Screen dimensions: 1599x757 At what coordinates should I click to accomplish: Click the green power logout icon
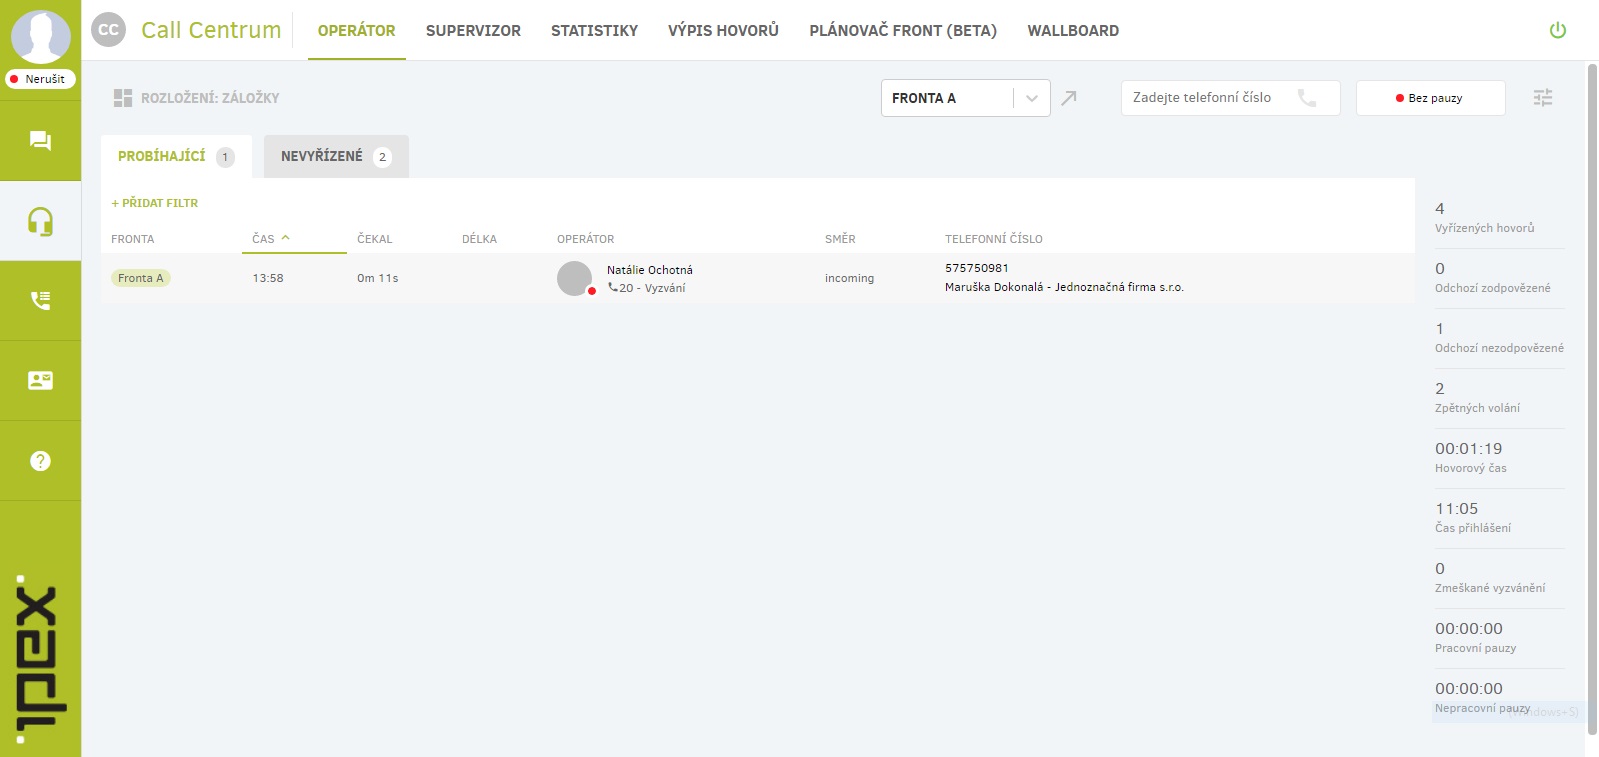pyautogui.click(x=1557, y=30)
